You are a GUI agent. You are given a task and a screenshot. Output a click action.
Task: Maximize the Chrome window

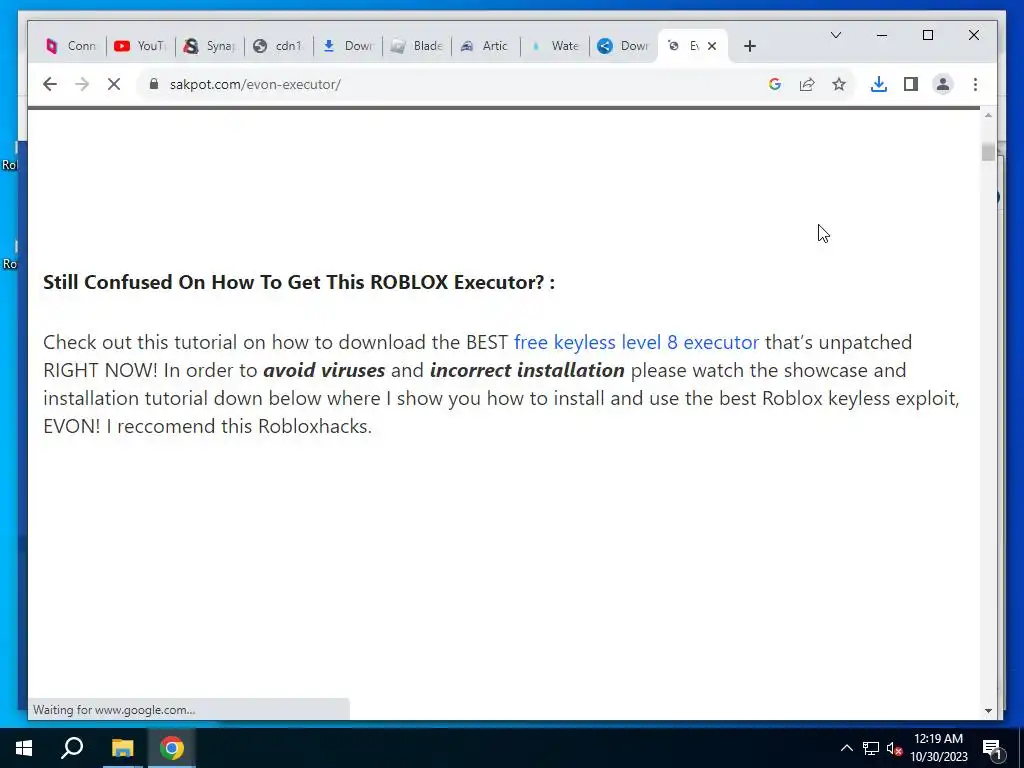[927, 35]
